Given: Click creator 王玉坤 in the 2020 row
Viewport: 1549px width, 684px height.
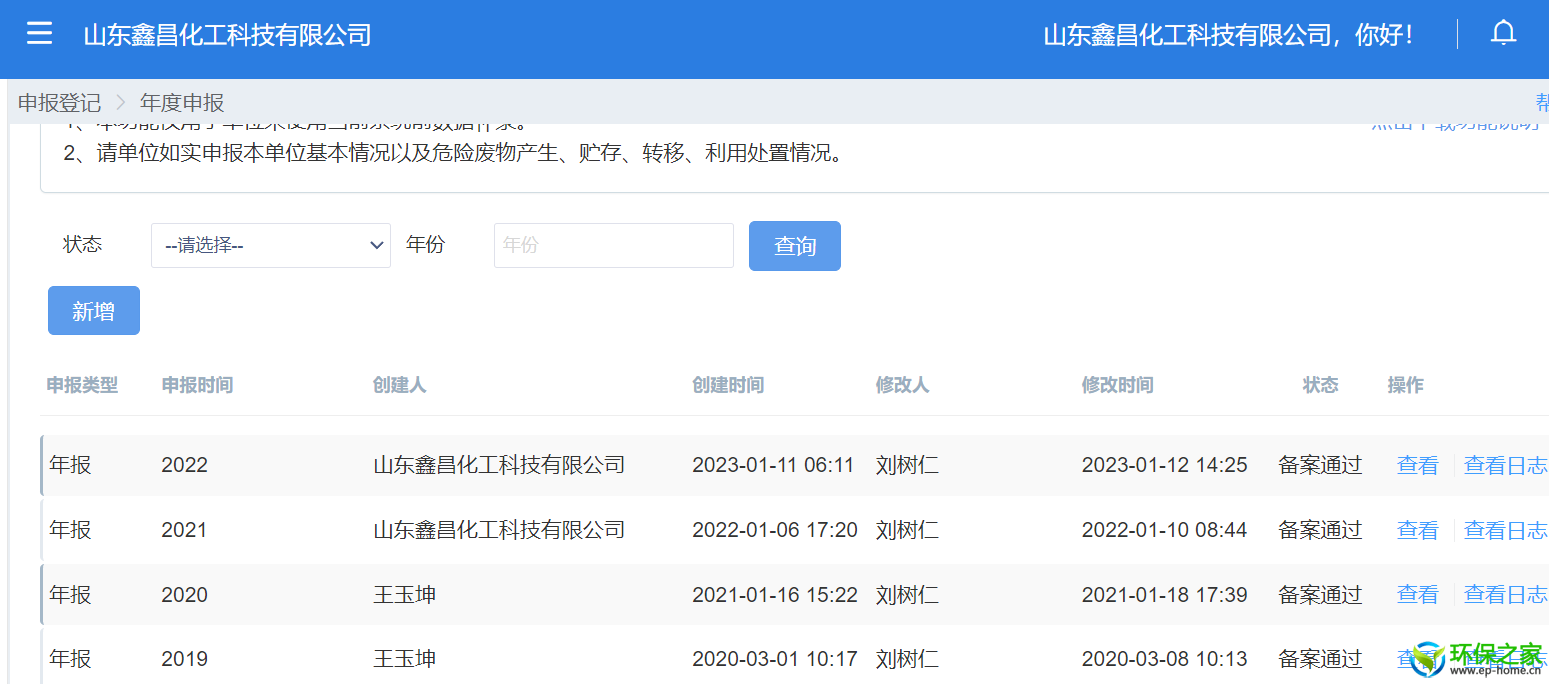Looking at the screenshot, I should pos(405,595).
